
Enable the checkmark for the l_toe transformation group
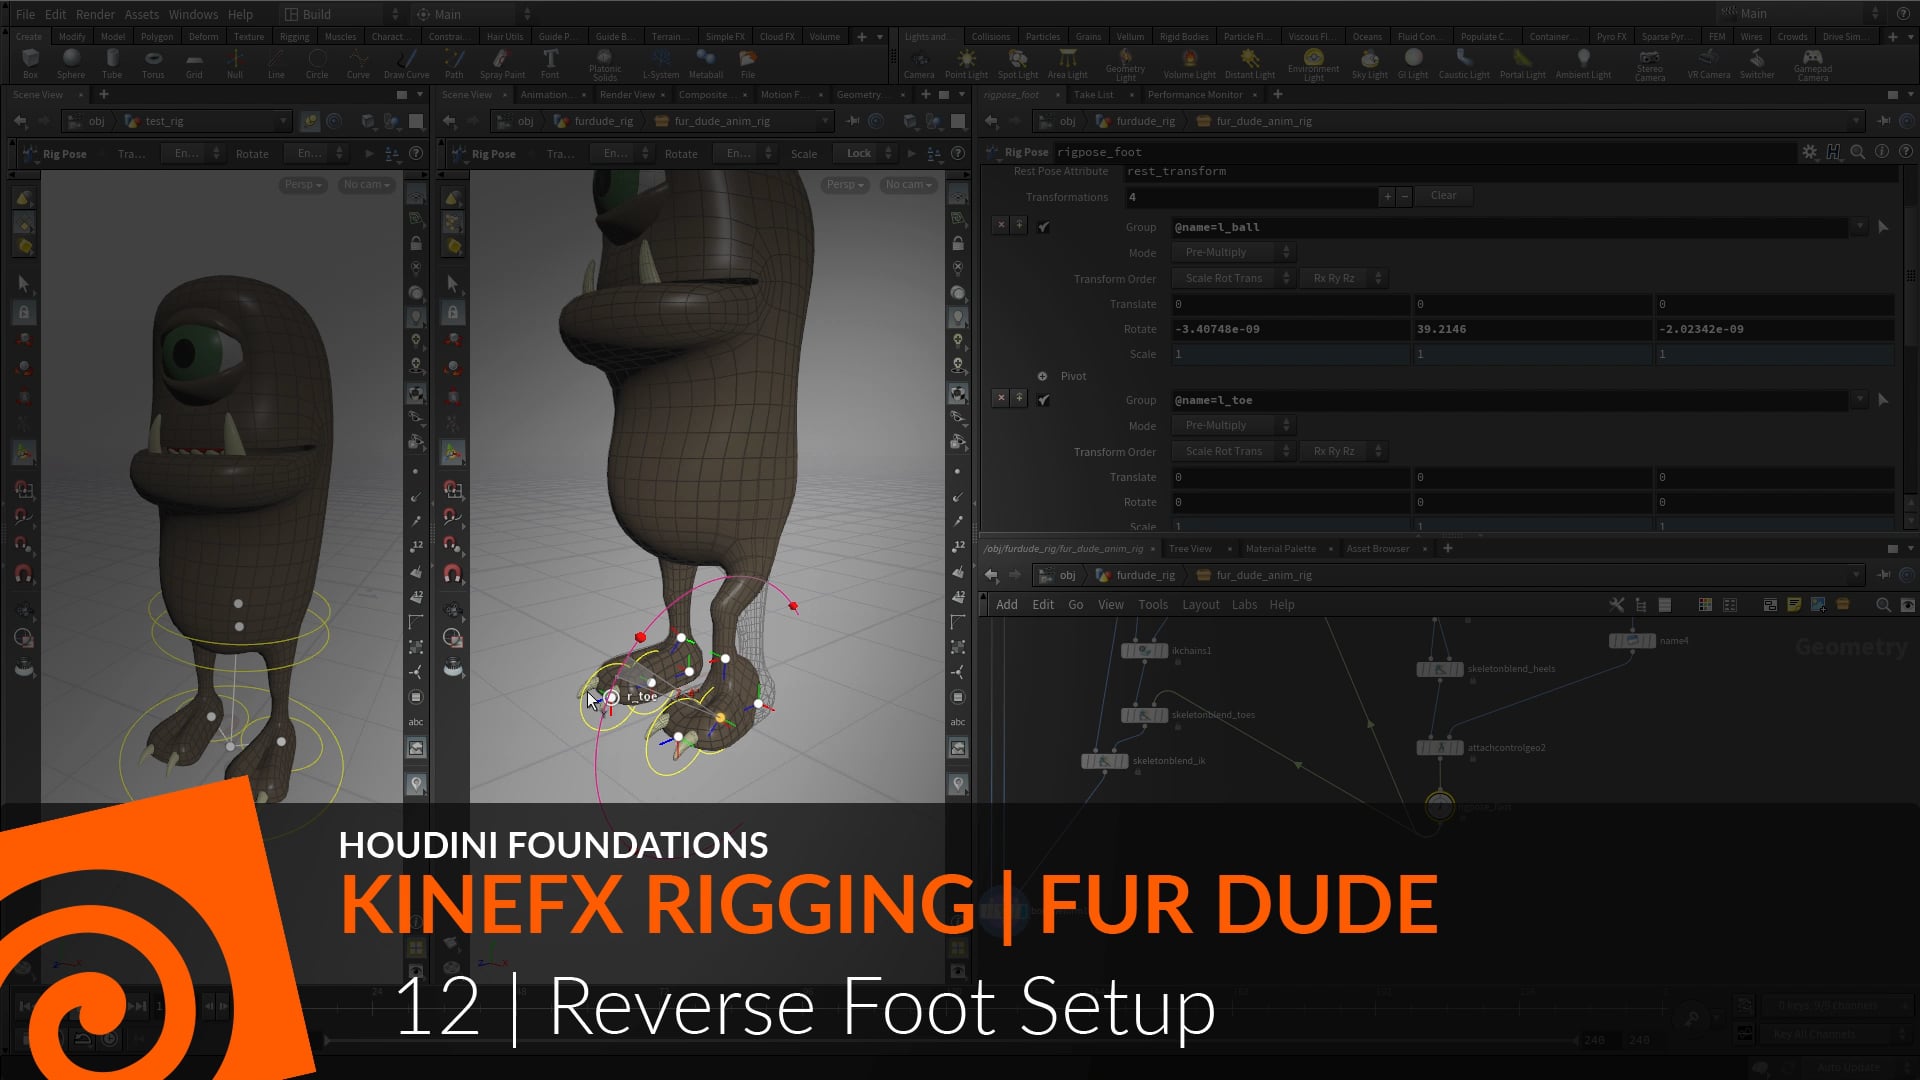coord(1043,398)
